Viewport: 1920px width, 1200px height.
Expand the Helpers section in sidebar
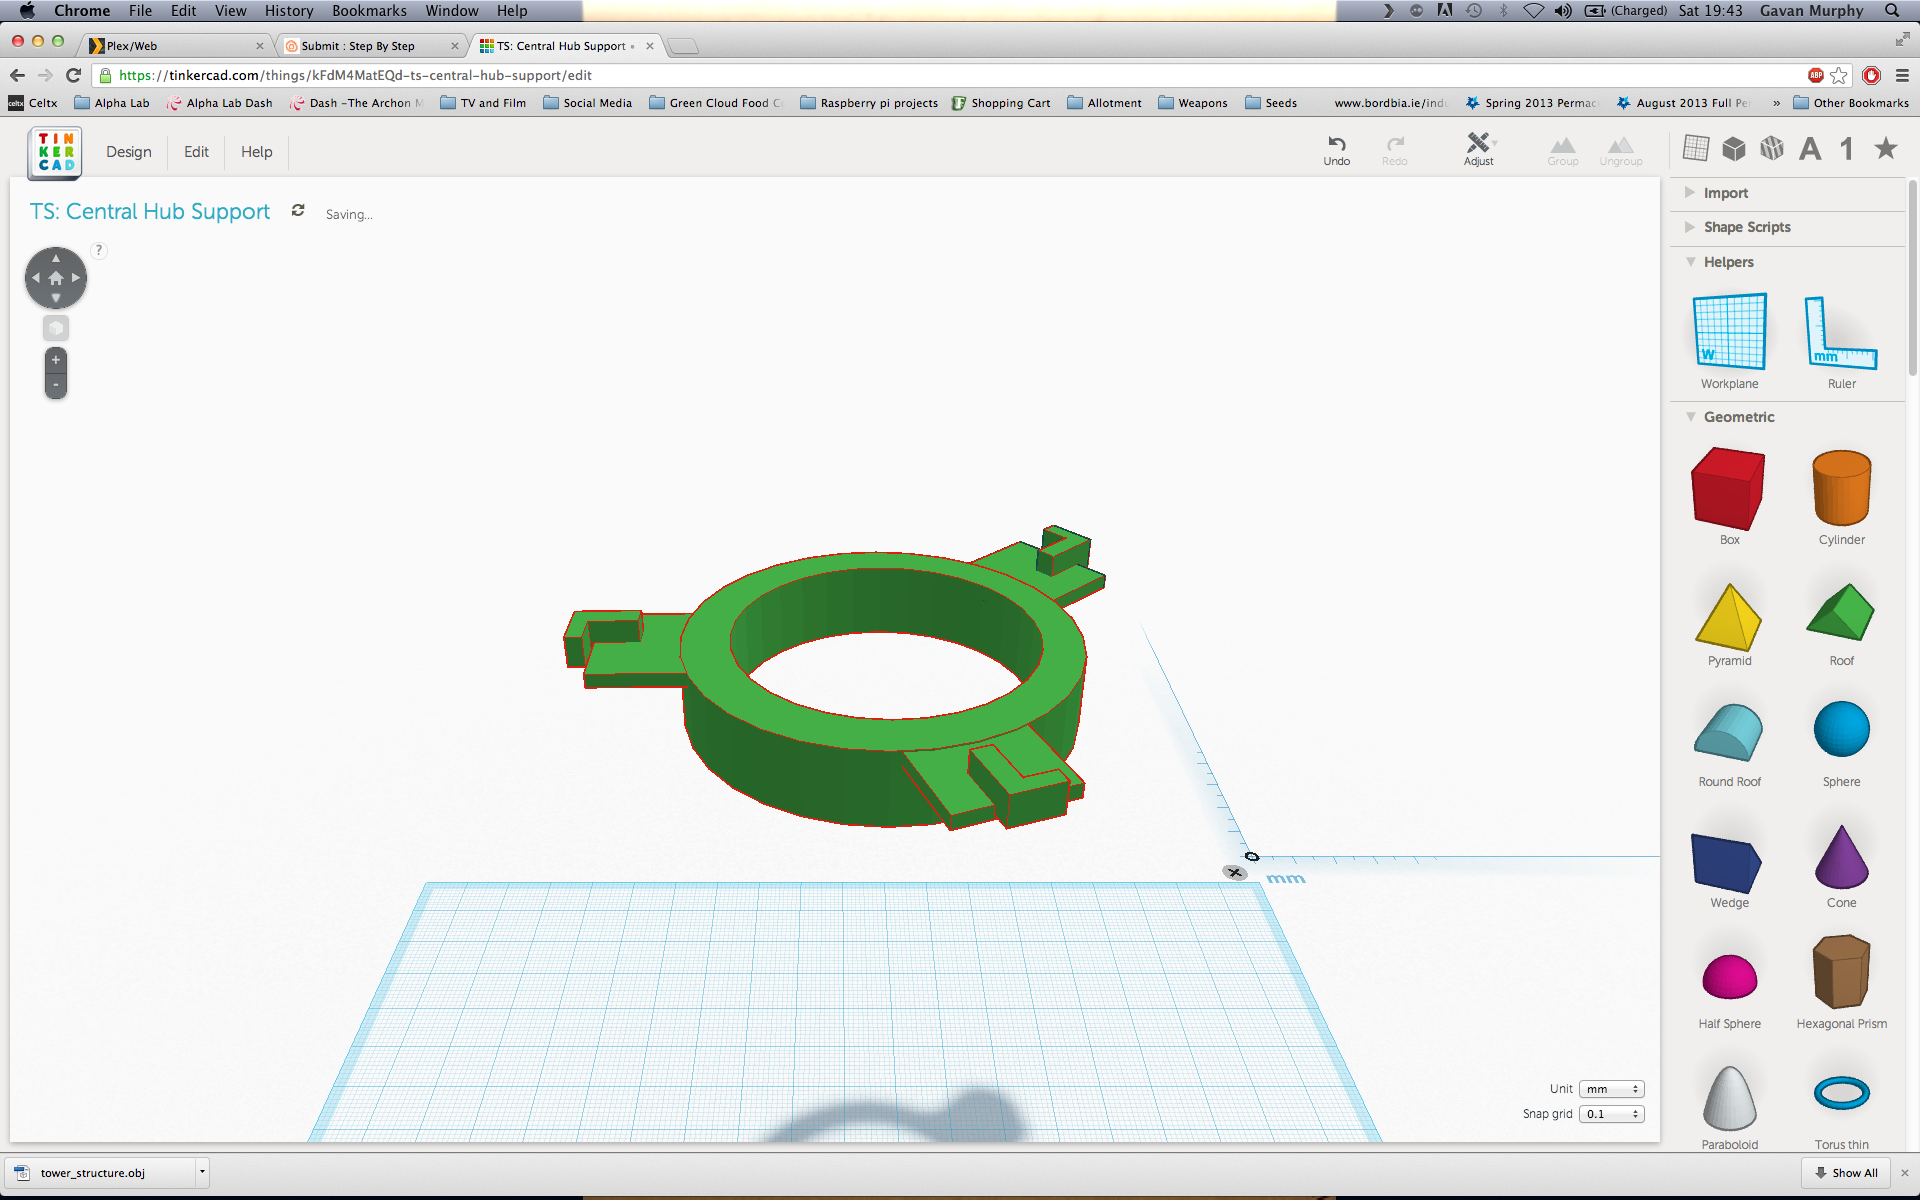coord(1691,261)
